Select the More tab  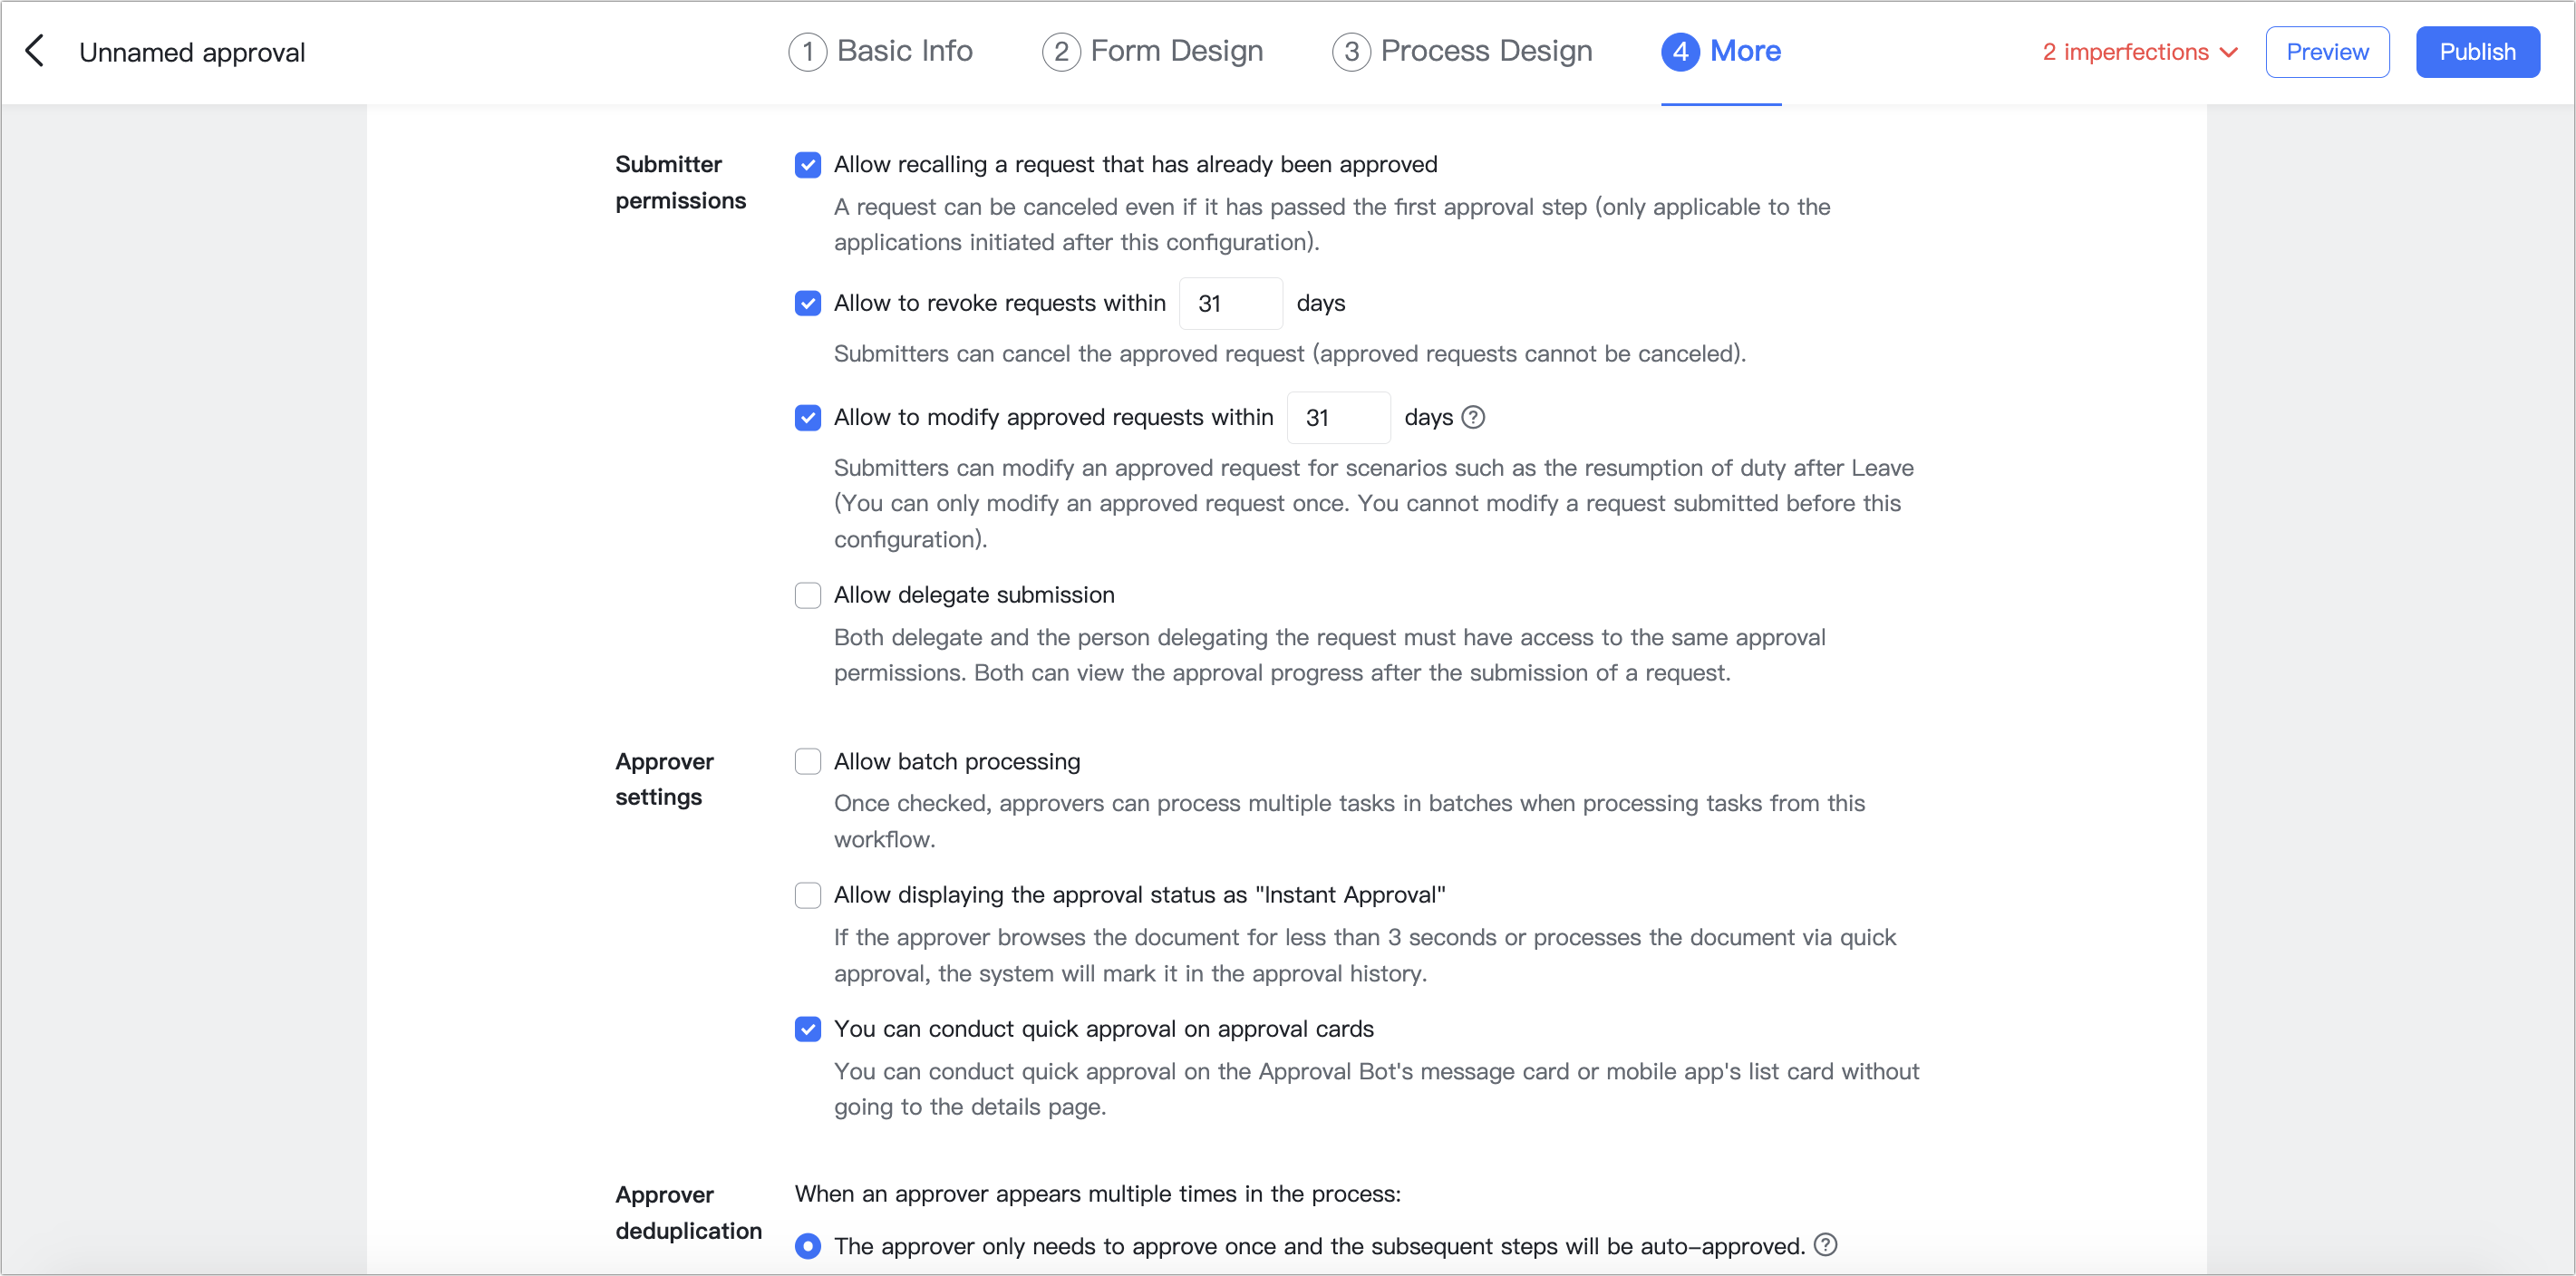pos(1720,51)
